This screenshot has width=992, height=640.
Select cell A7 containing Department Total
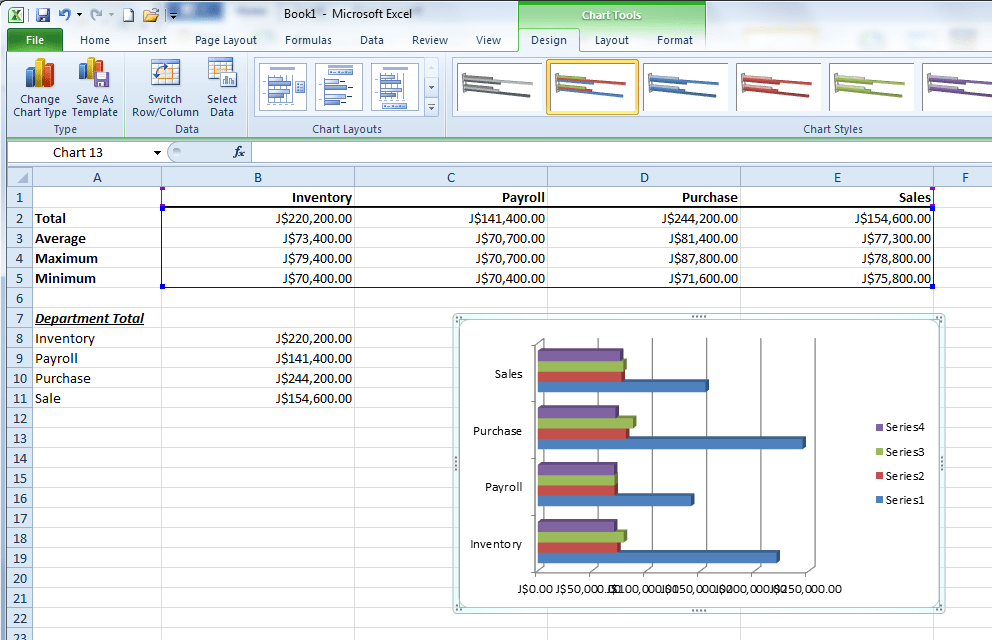(x=90, y=318)
